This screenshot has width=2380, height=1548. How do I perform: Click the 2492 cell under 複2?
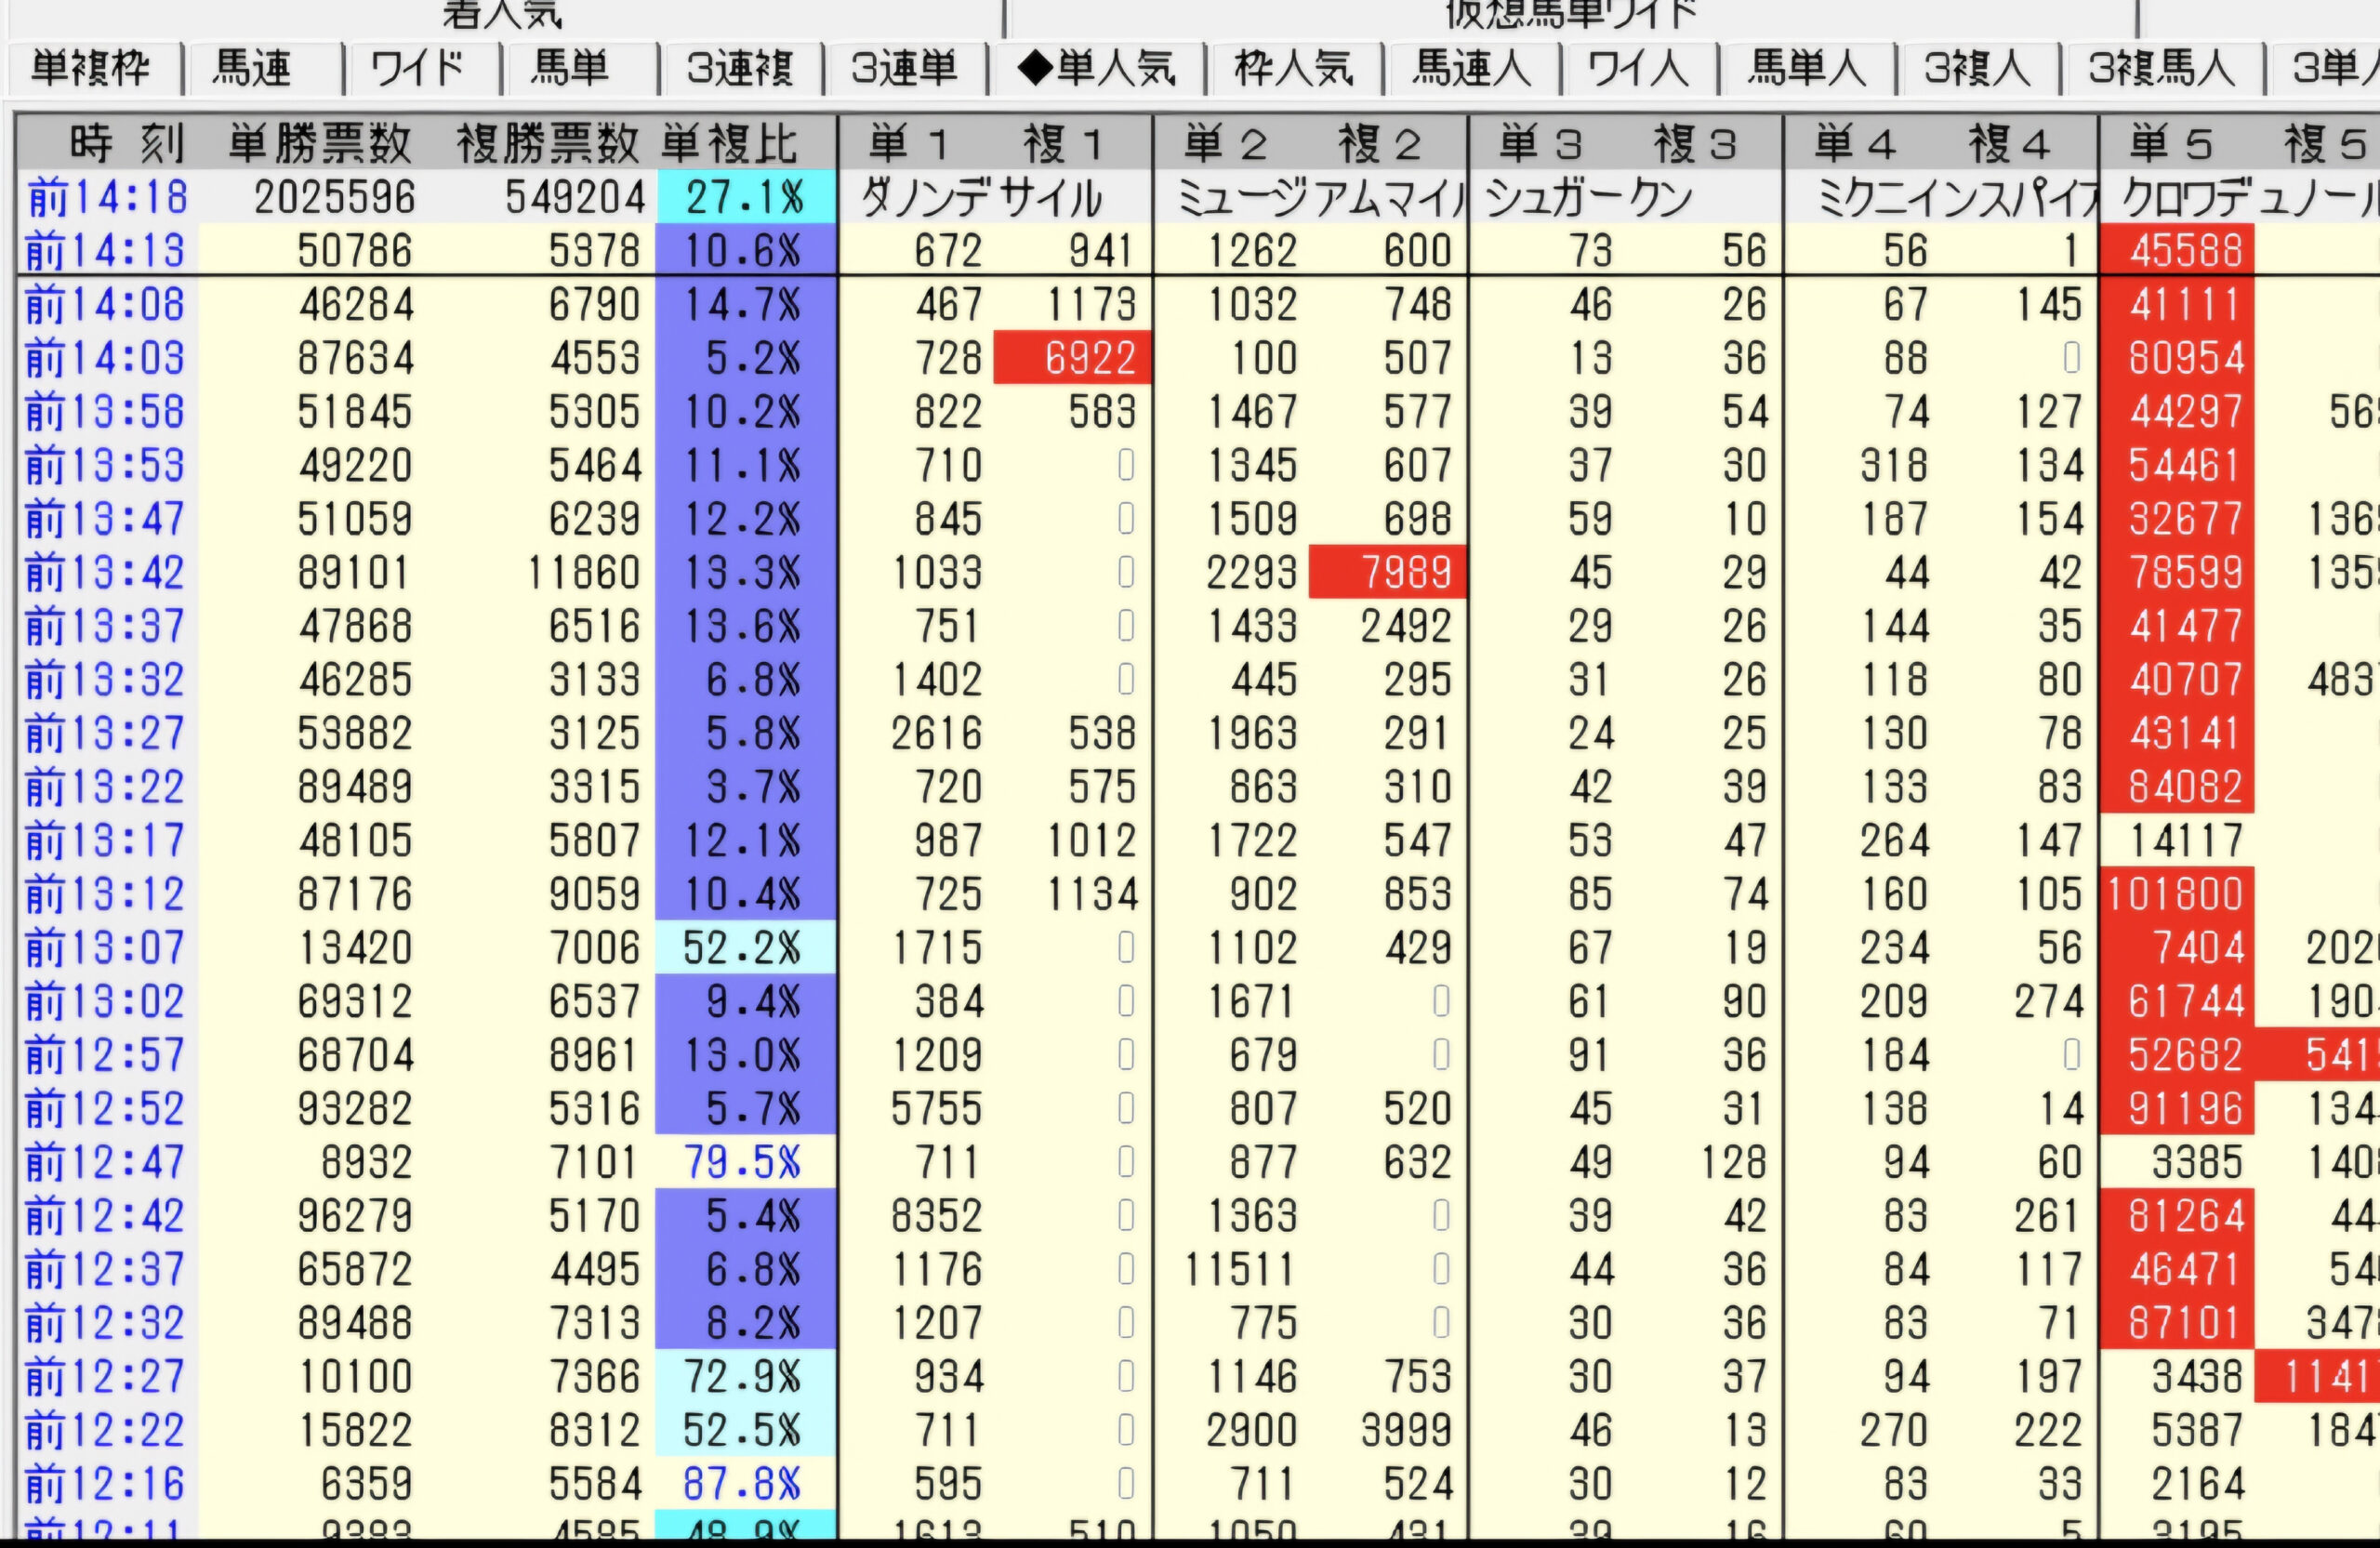tap(1406, 627)
